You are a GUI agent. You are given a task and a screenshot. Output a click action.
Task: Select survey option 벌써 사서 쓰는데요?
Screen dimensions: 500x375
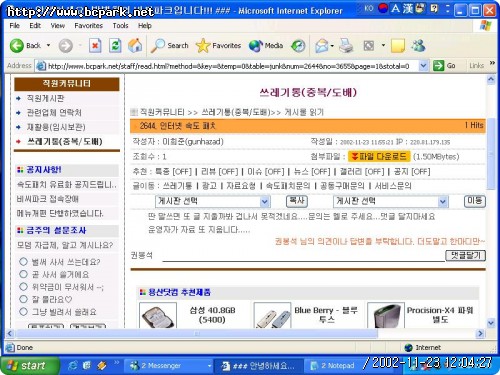tap(23, 261)
